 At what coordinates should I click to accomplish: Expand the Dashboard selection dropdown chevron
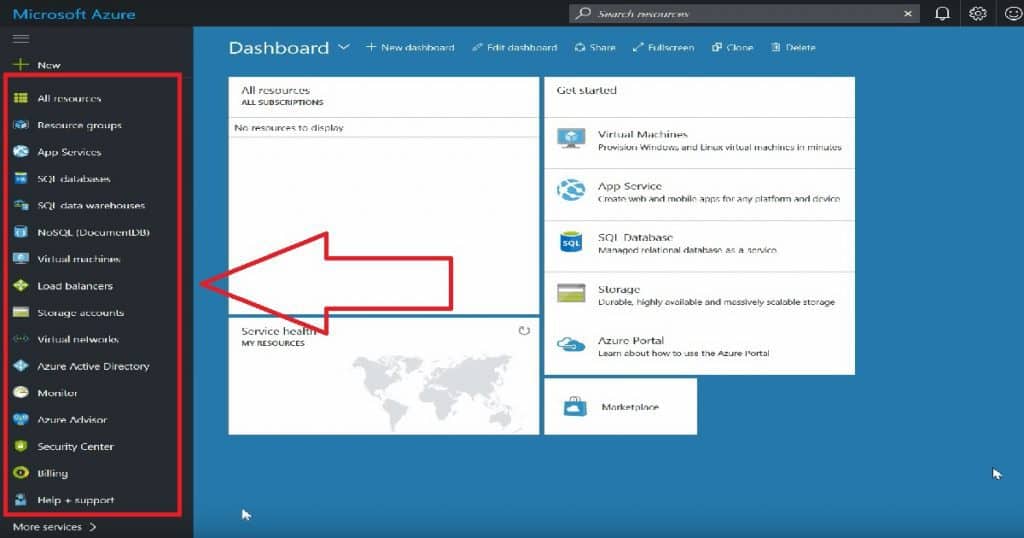(x=344, y=47)
